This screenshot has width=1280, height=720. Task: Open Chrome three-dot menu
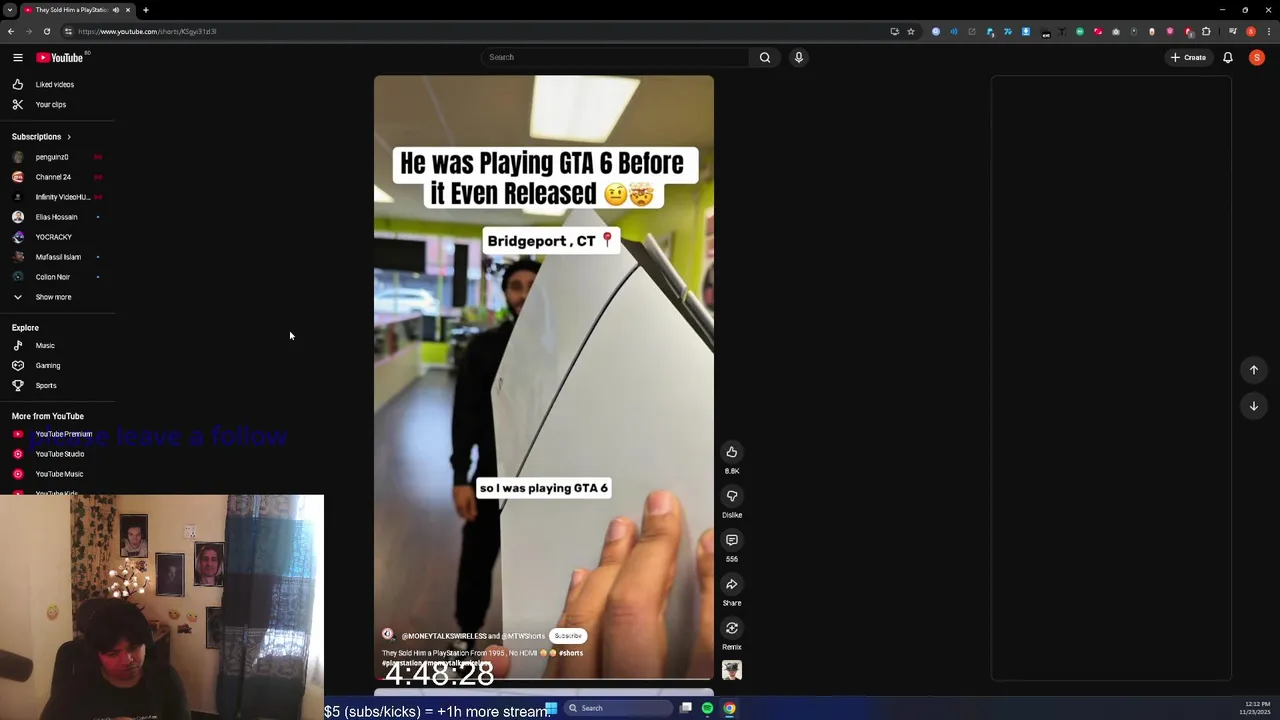1269,31
